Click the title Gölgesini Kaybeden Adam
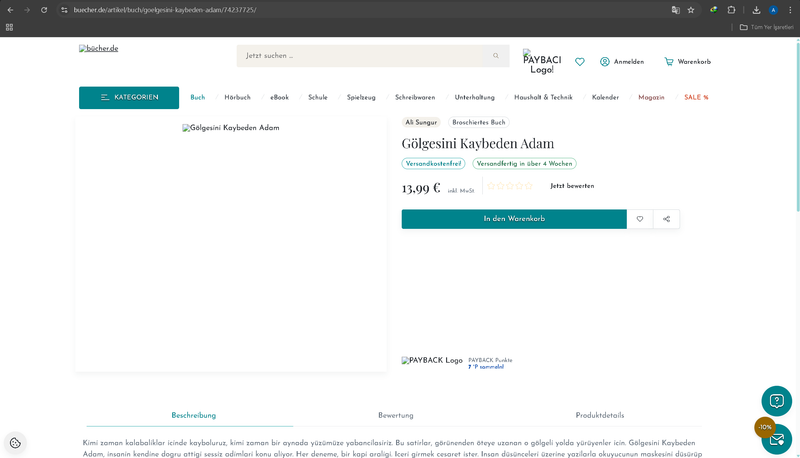 click(478, 143)
